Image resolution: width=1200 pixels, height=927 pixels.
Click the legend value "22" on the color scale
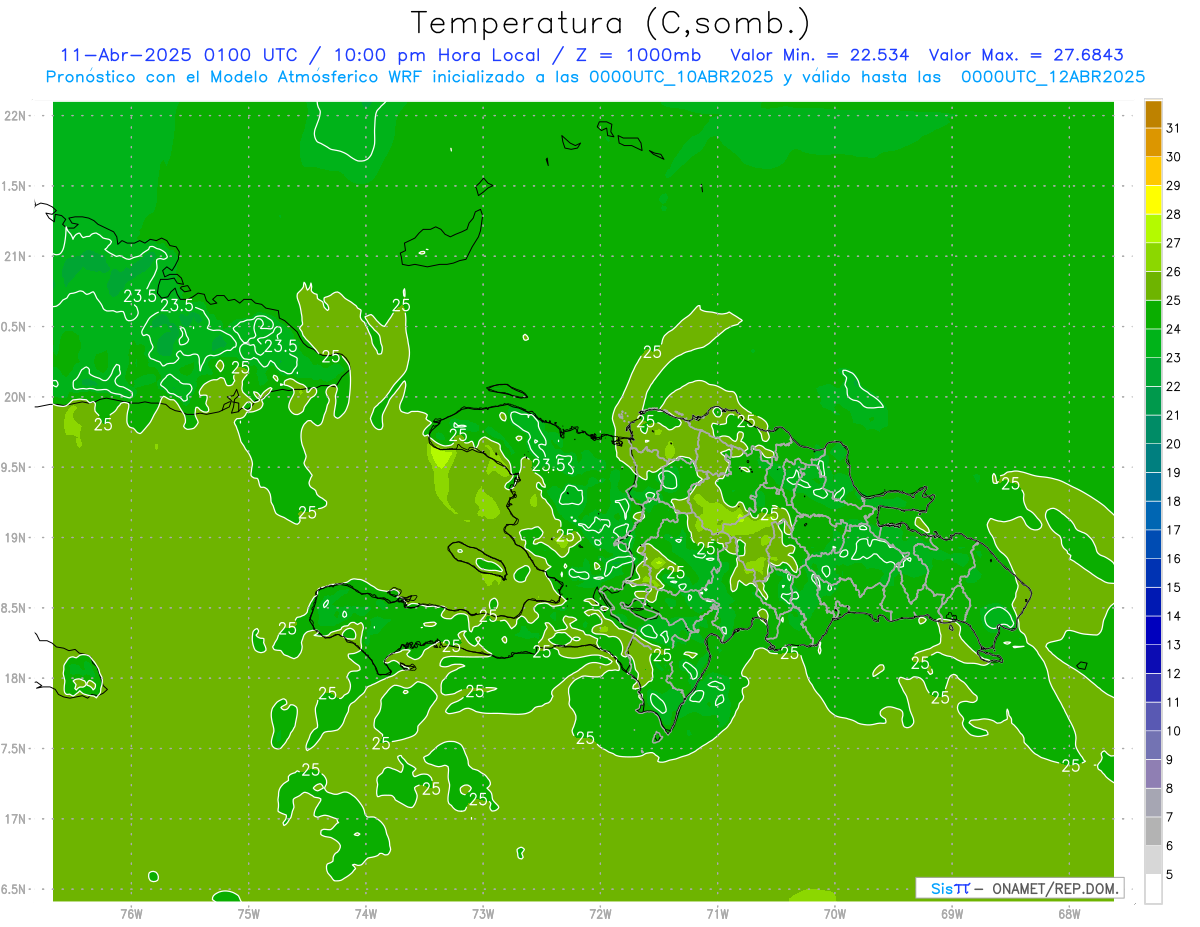1174,386
